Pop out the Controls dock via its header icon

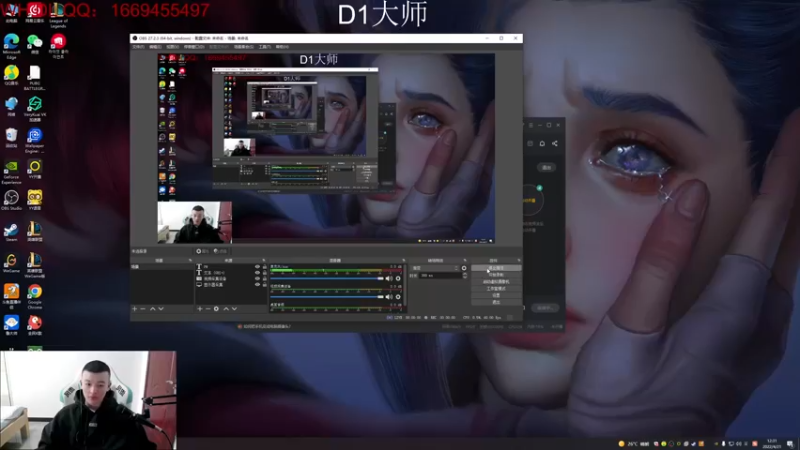click(x=519, y=261)
